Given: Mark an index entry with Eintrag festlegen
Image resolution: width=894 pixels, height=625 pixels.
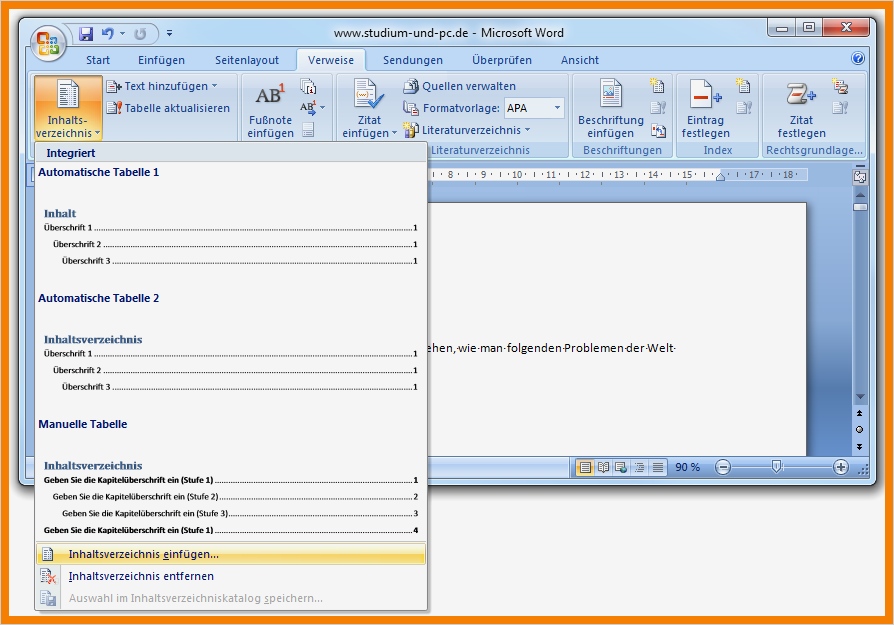Looking at the screenshot, I should pos(706,106).
